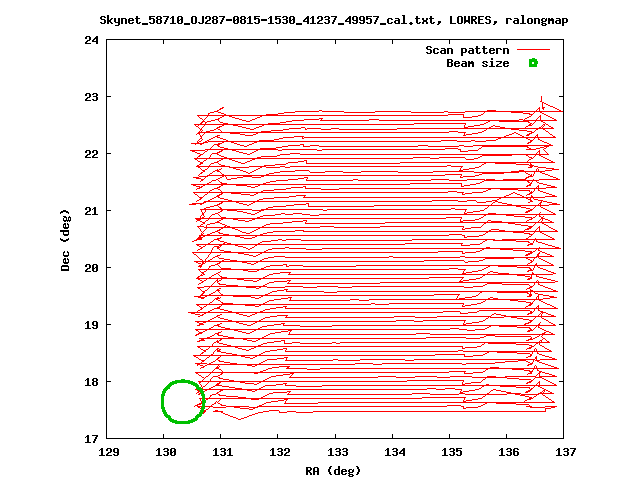Click the green beam size circle on plot
This screenshot has width=640, height=480.
[183, 402]
